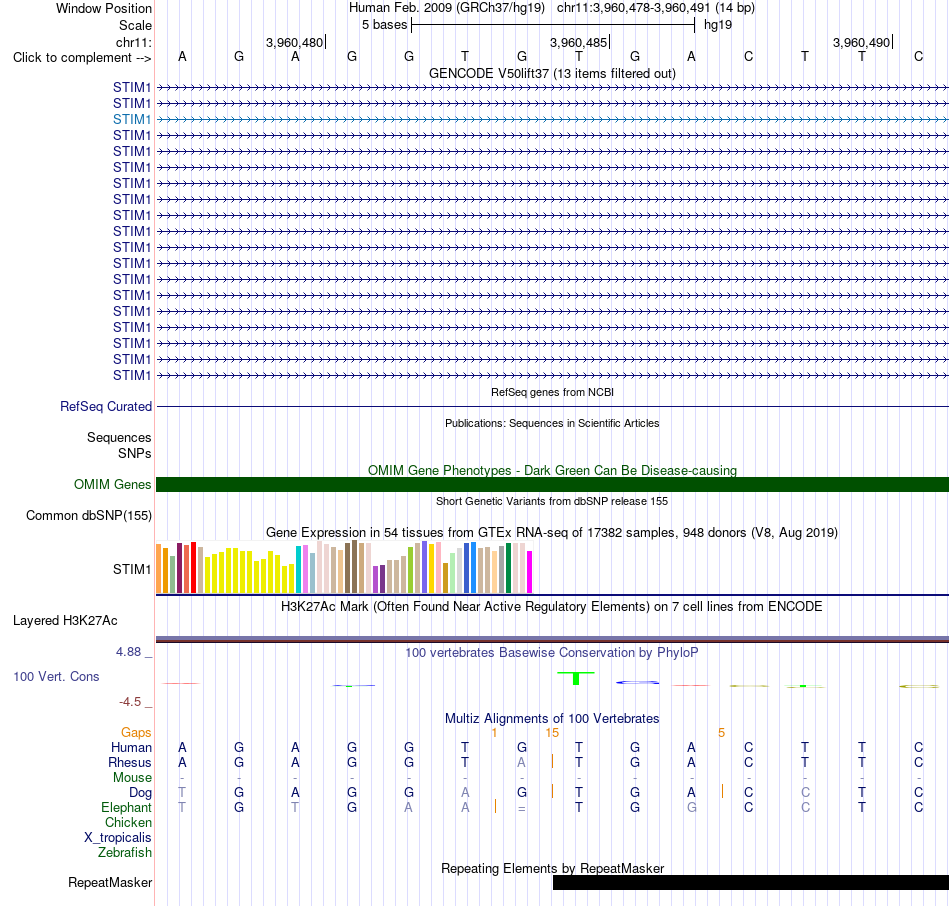Click 'Click to complement -->' to complement bases
The width and height of the screenshot is (950, 906).
(82, 58)
